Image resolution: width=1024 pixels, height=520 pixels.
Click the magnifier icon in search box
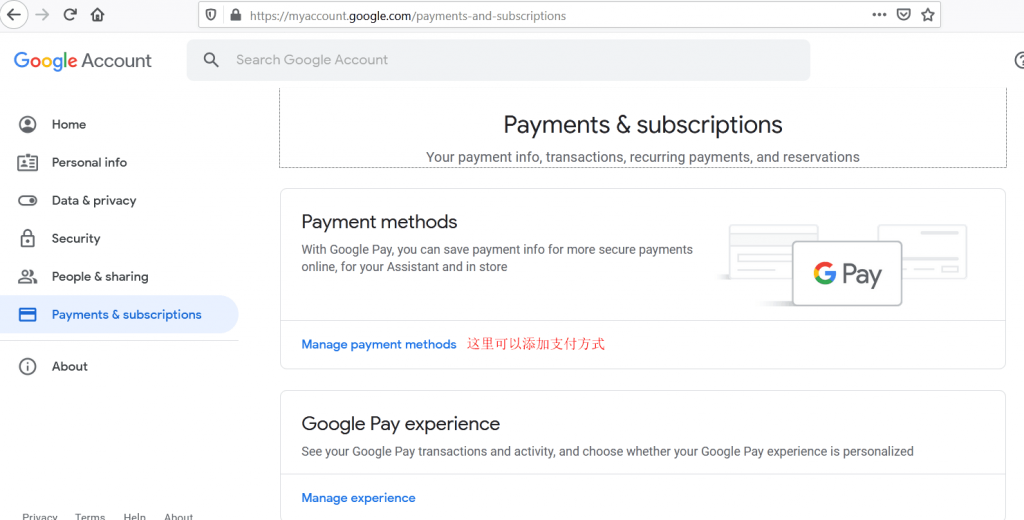tap(211, 60)
